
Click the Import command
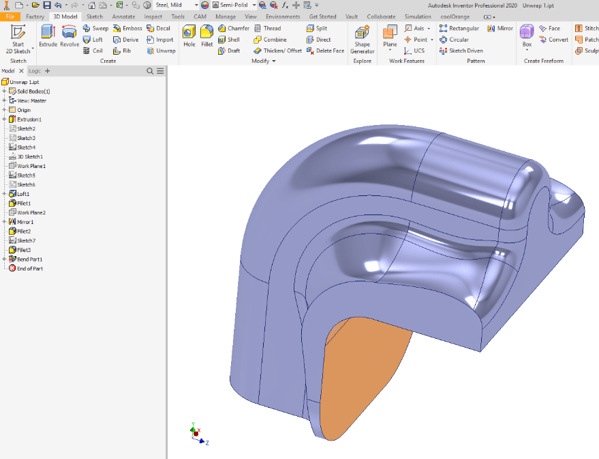pyautogui.click(x=160, y=39)
